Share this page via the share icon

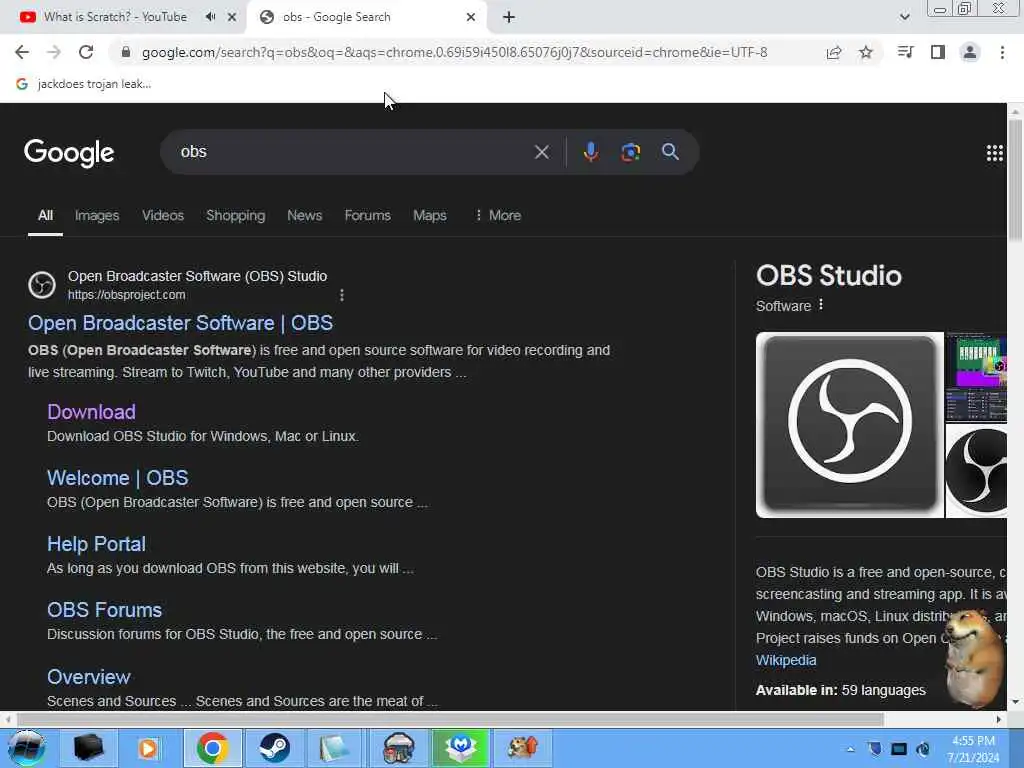coord(834,52)
